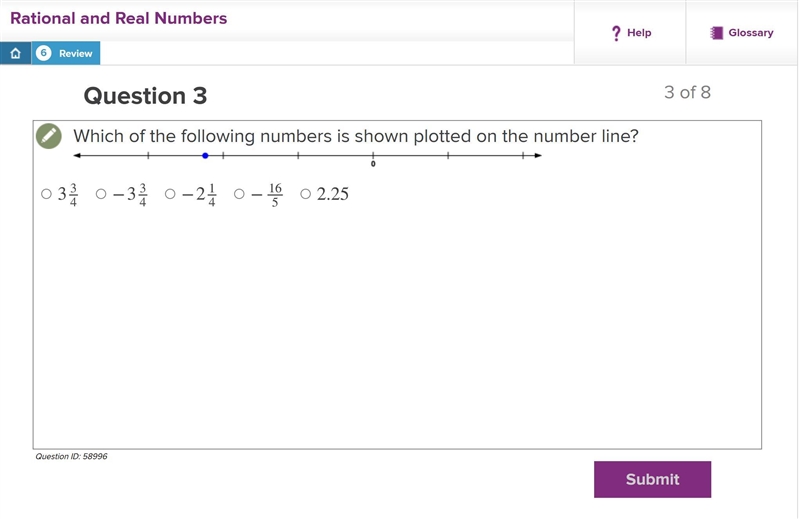This screenshot has height=519, width=800.
Task: Click the blue point on number line
Action: pos(205,156)
